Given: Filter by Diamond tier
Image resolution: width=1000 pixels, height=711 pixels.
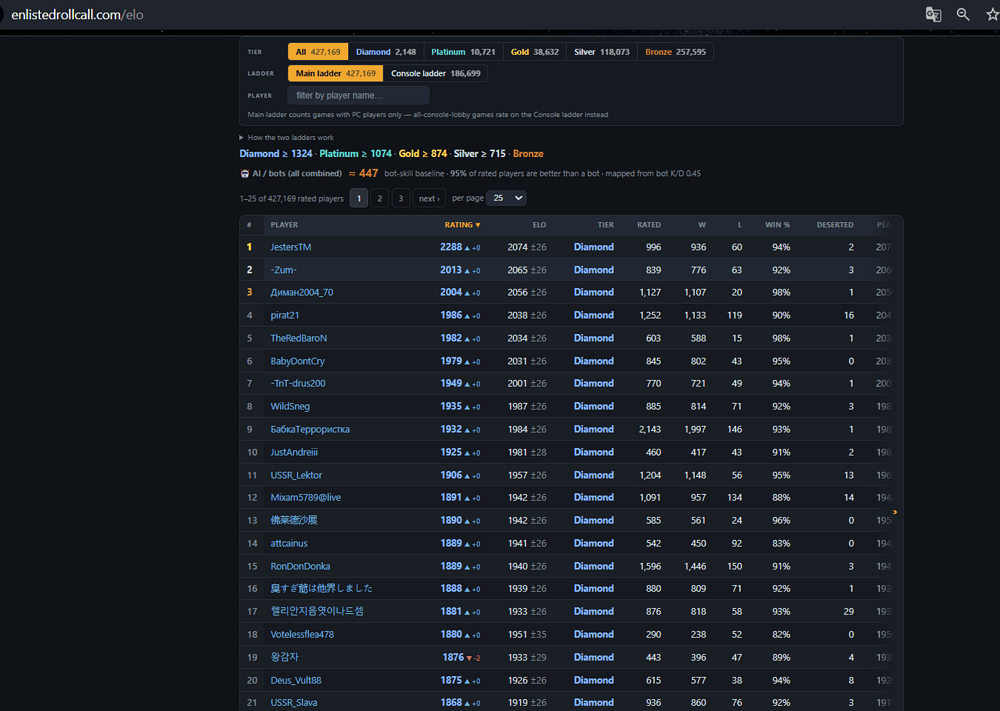Looking at the screenshot, I should click(385, 52).
